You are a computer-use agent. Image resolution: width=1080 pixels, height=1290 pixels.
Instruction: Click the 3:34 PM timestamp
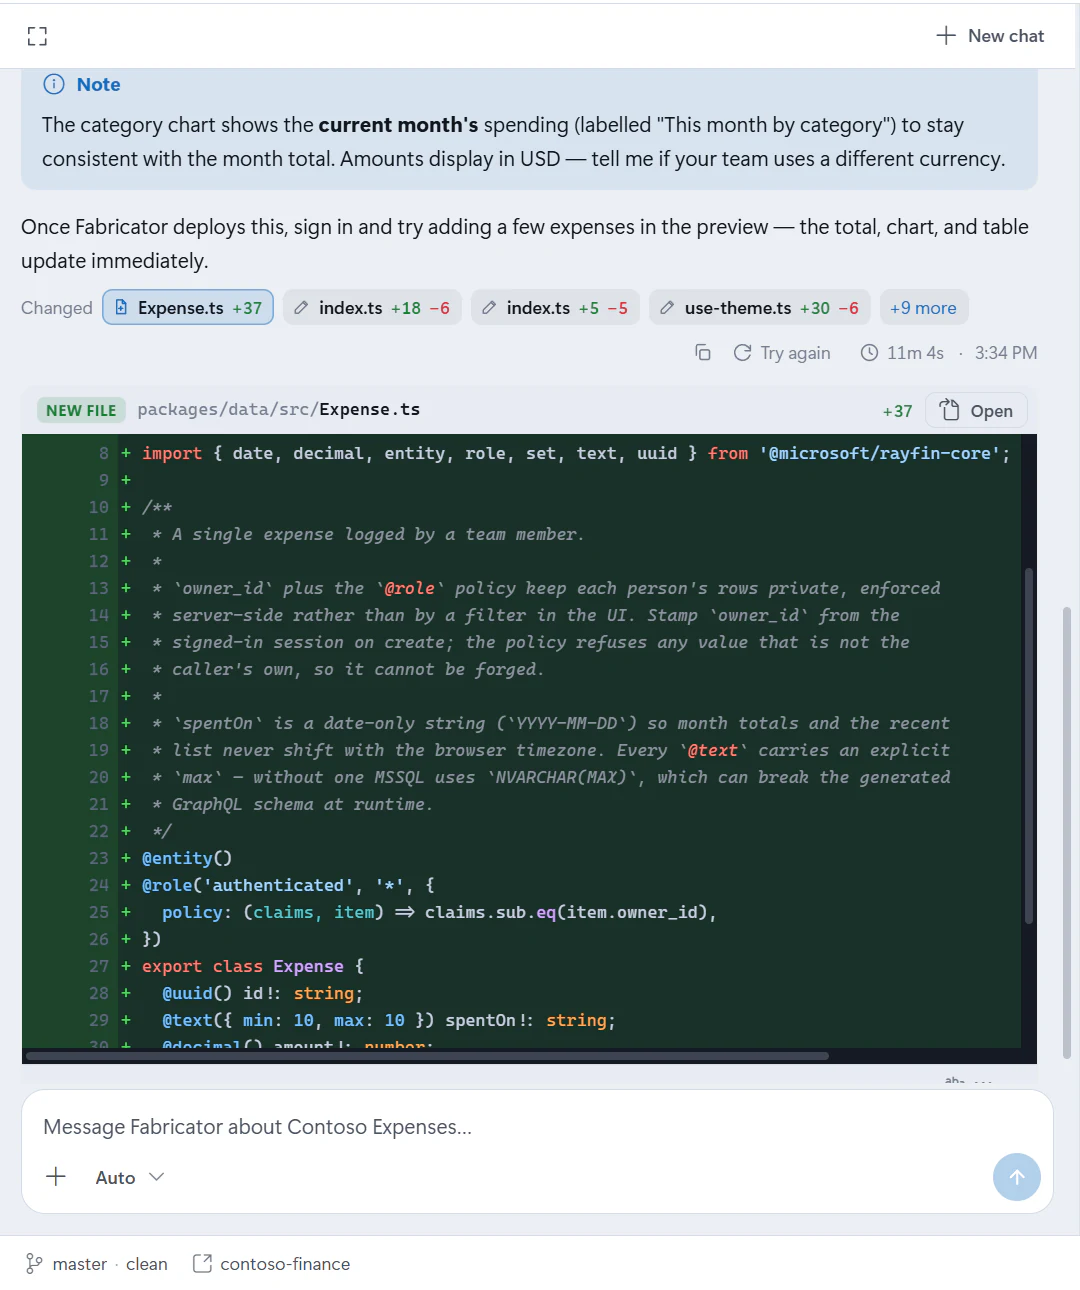pyautogui.click(x=1006, y=353)
